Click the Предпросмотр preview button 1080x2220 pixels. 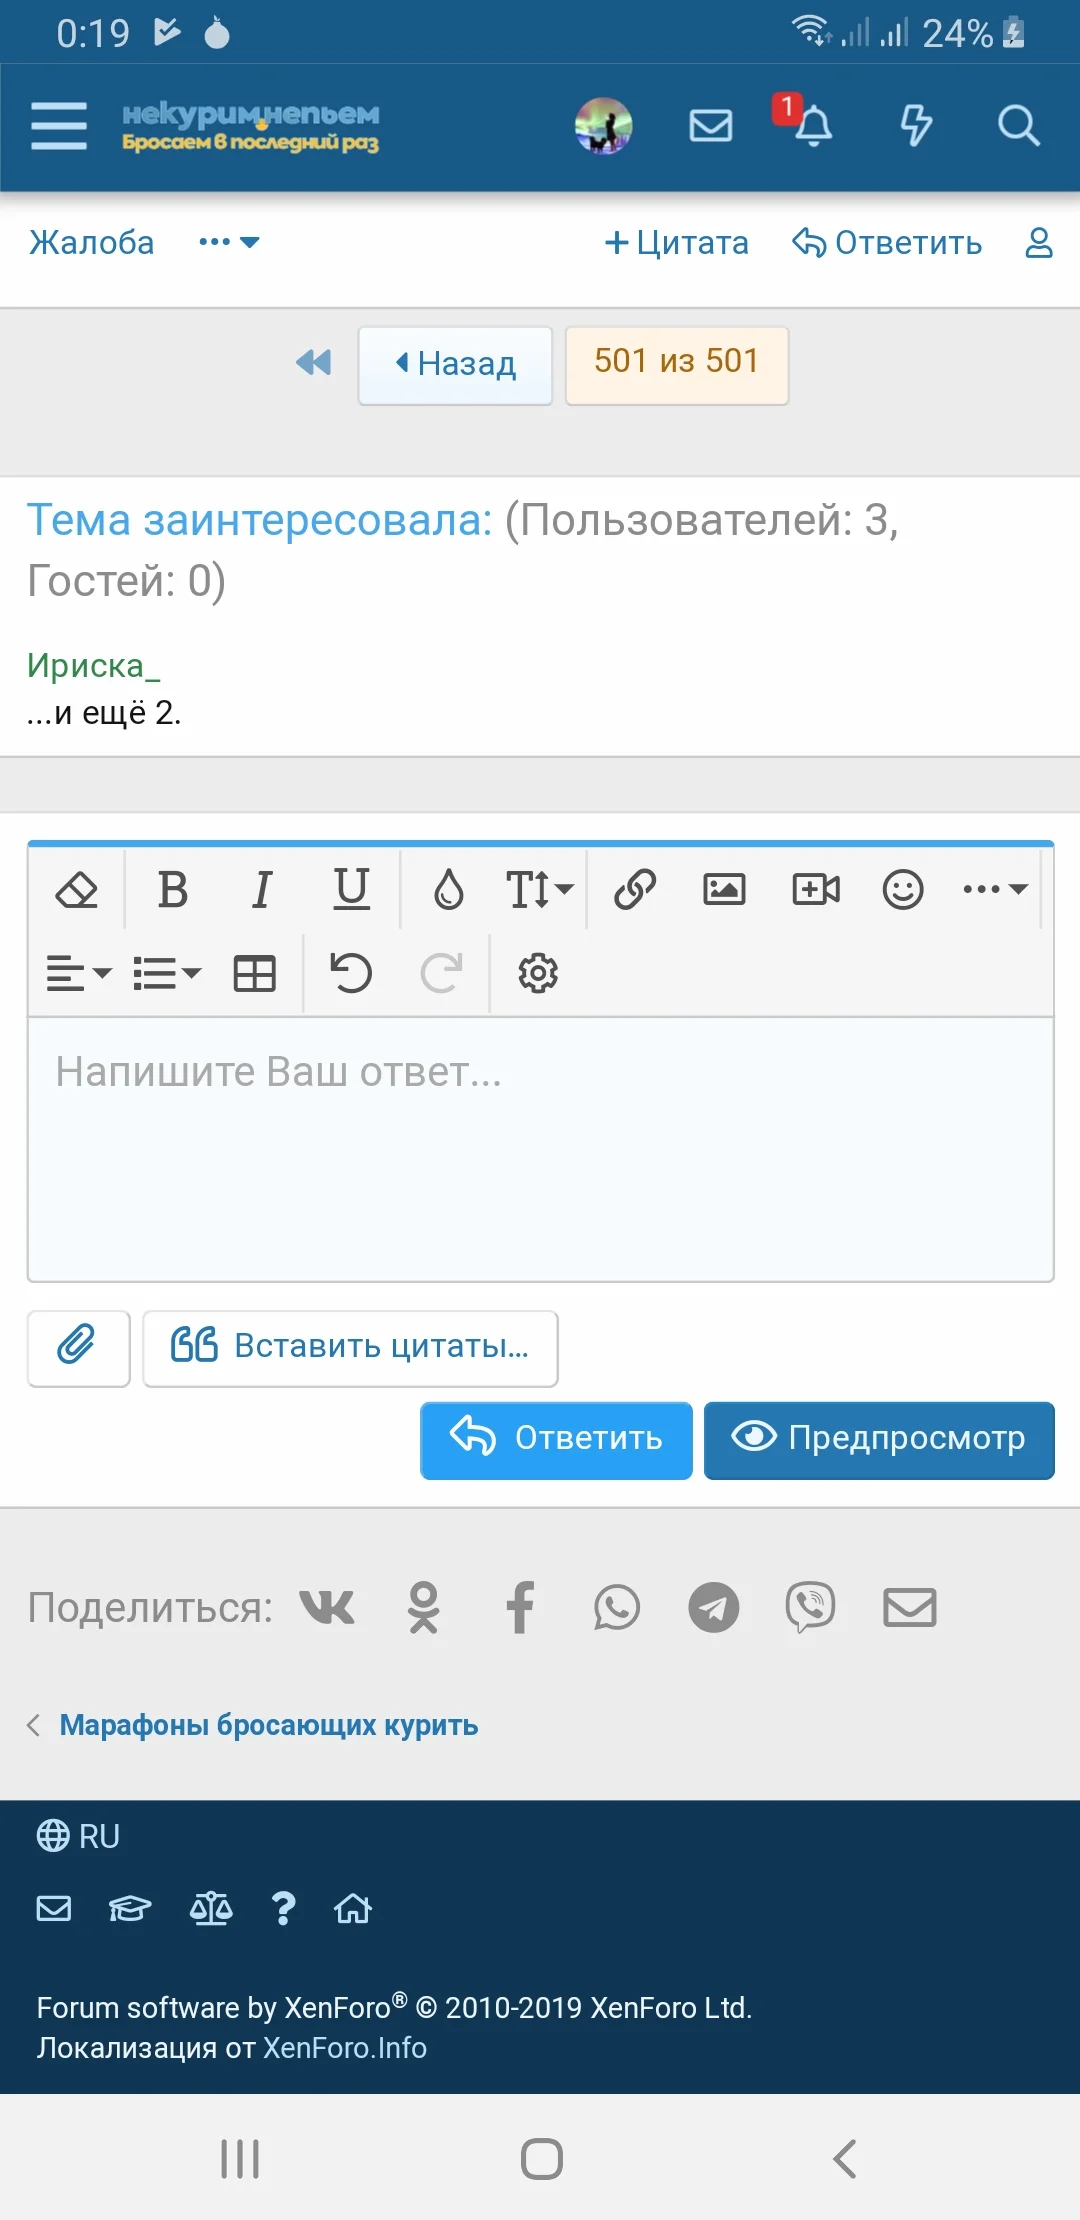[x=879, y=1440]
